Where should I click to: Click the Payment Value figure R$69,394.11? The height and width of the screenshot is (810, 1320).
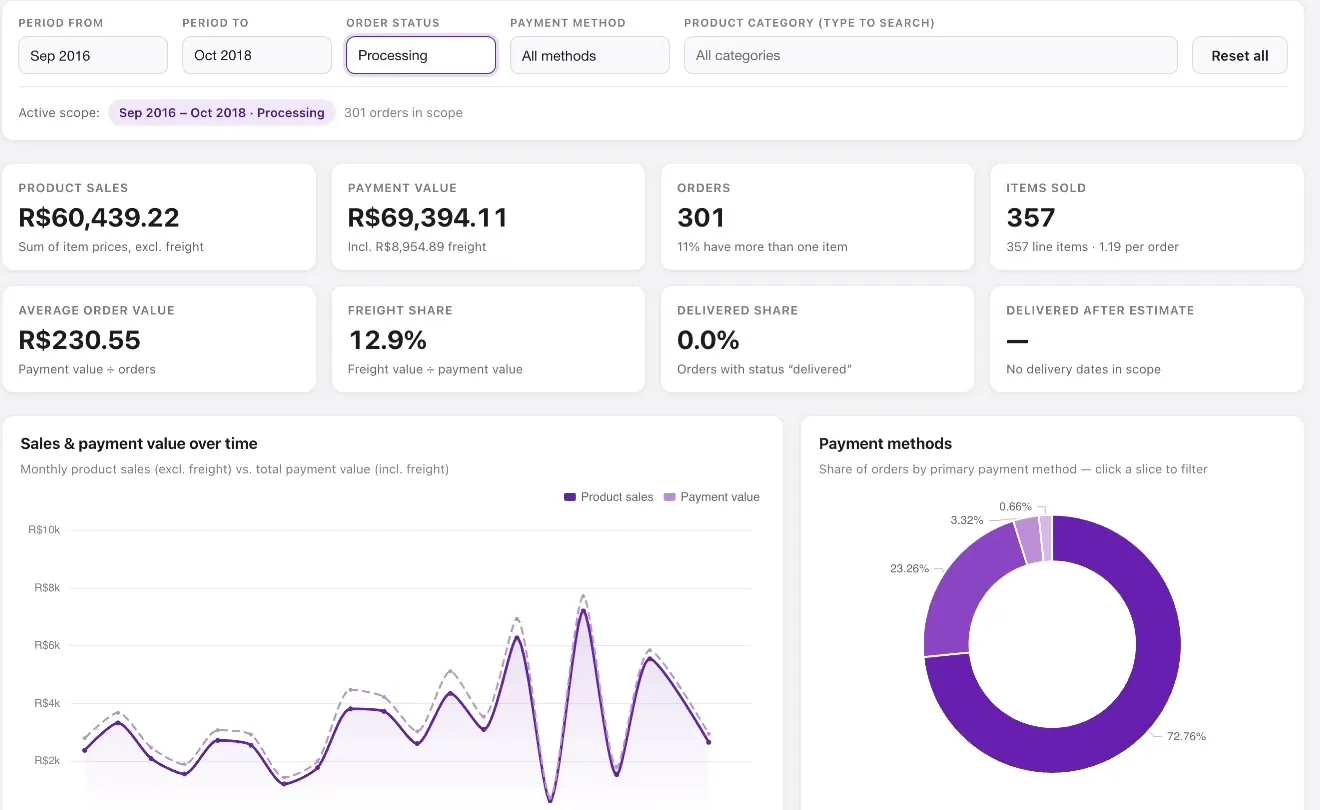coord(428,217)
